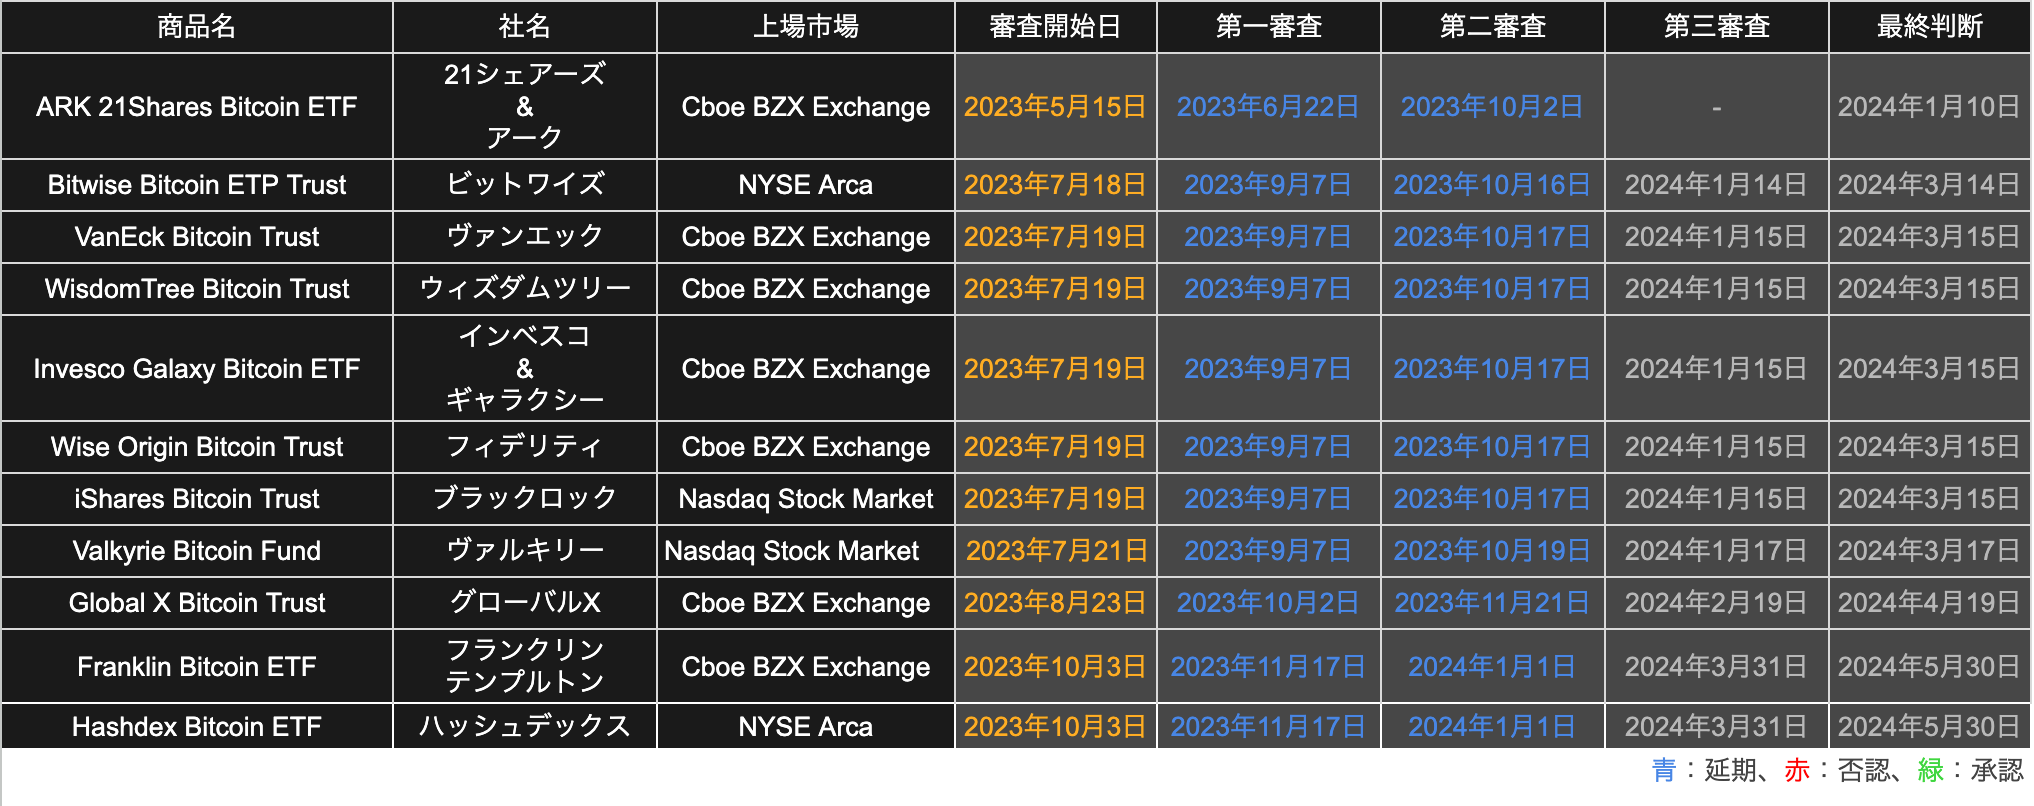Select the Invesco Galaxy Bitcoin ETF cell
This screenshot has height=806, width=2034.
click(x=197, y=369)
